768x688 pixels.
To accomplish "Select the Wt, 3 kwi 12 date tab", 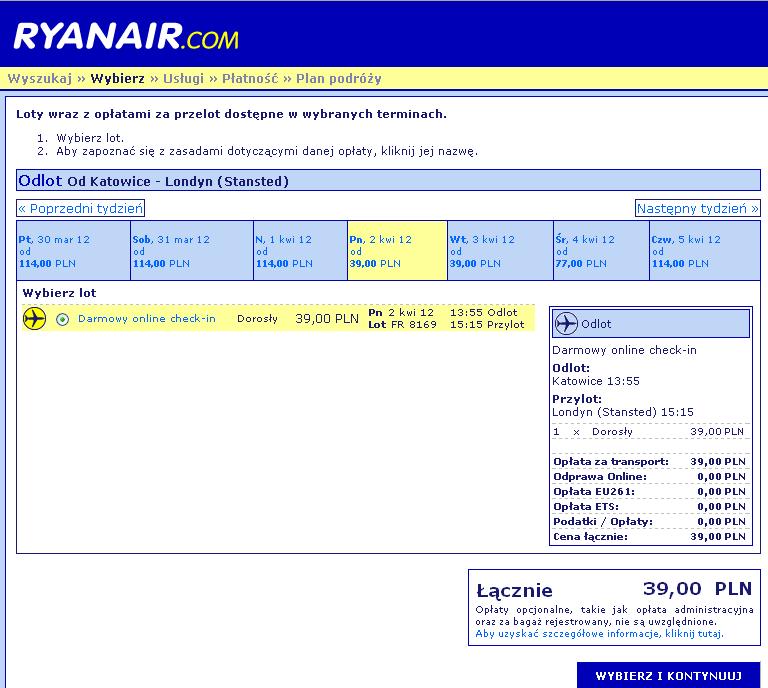I will click(501, 251).
